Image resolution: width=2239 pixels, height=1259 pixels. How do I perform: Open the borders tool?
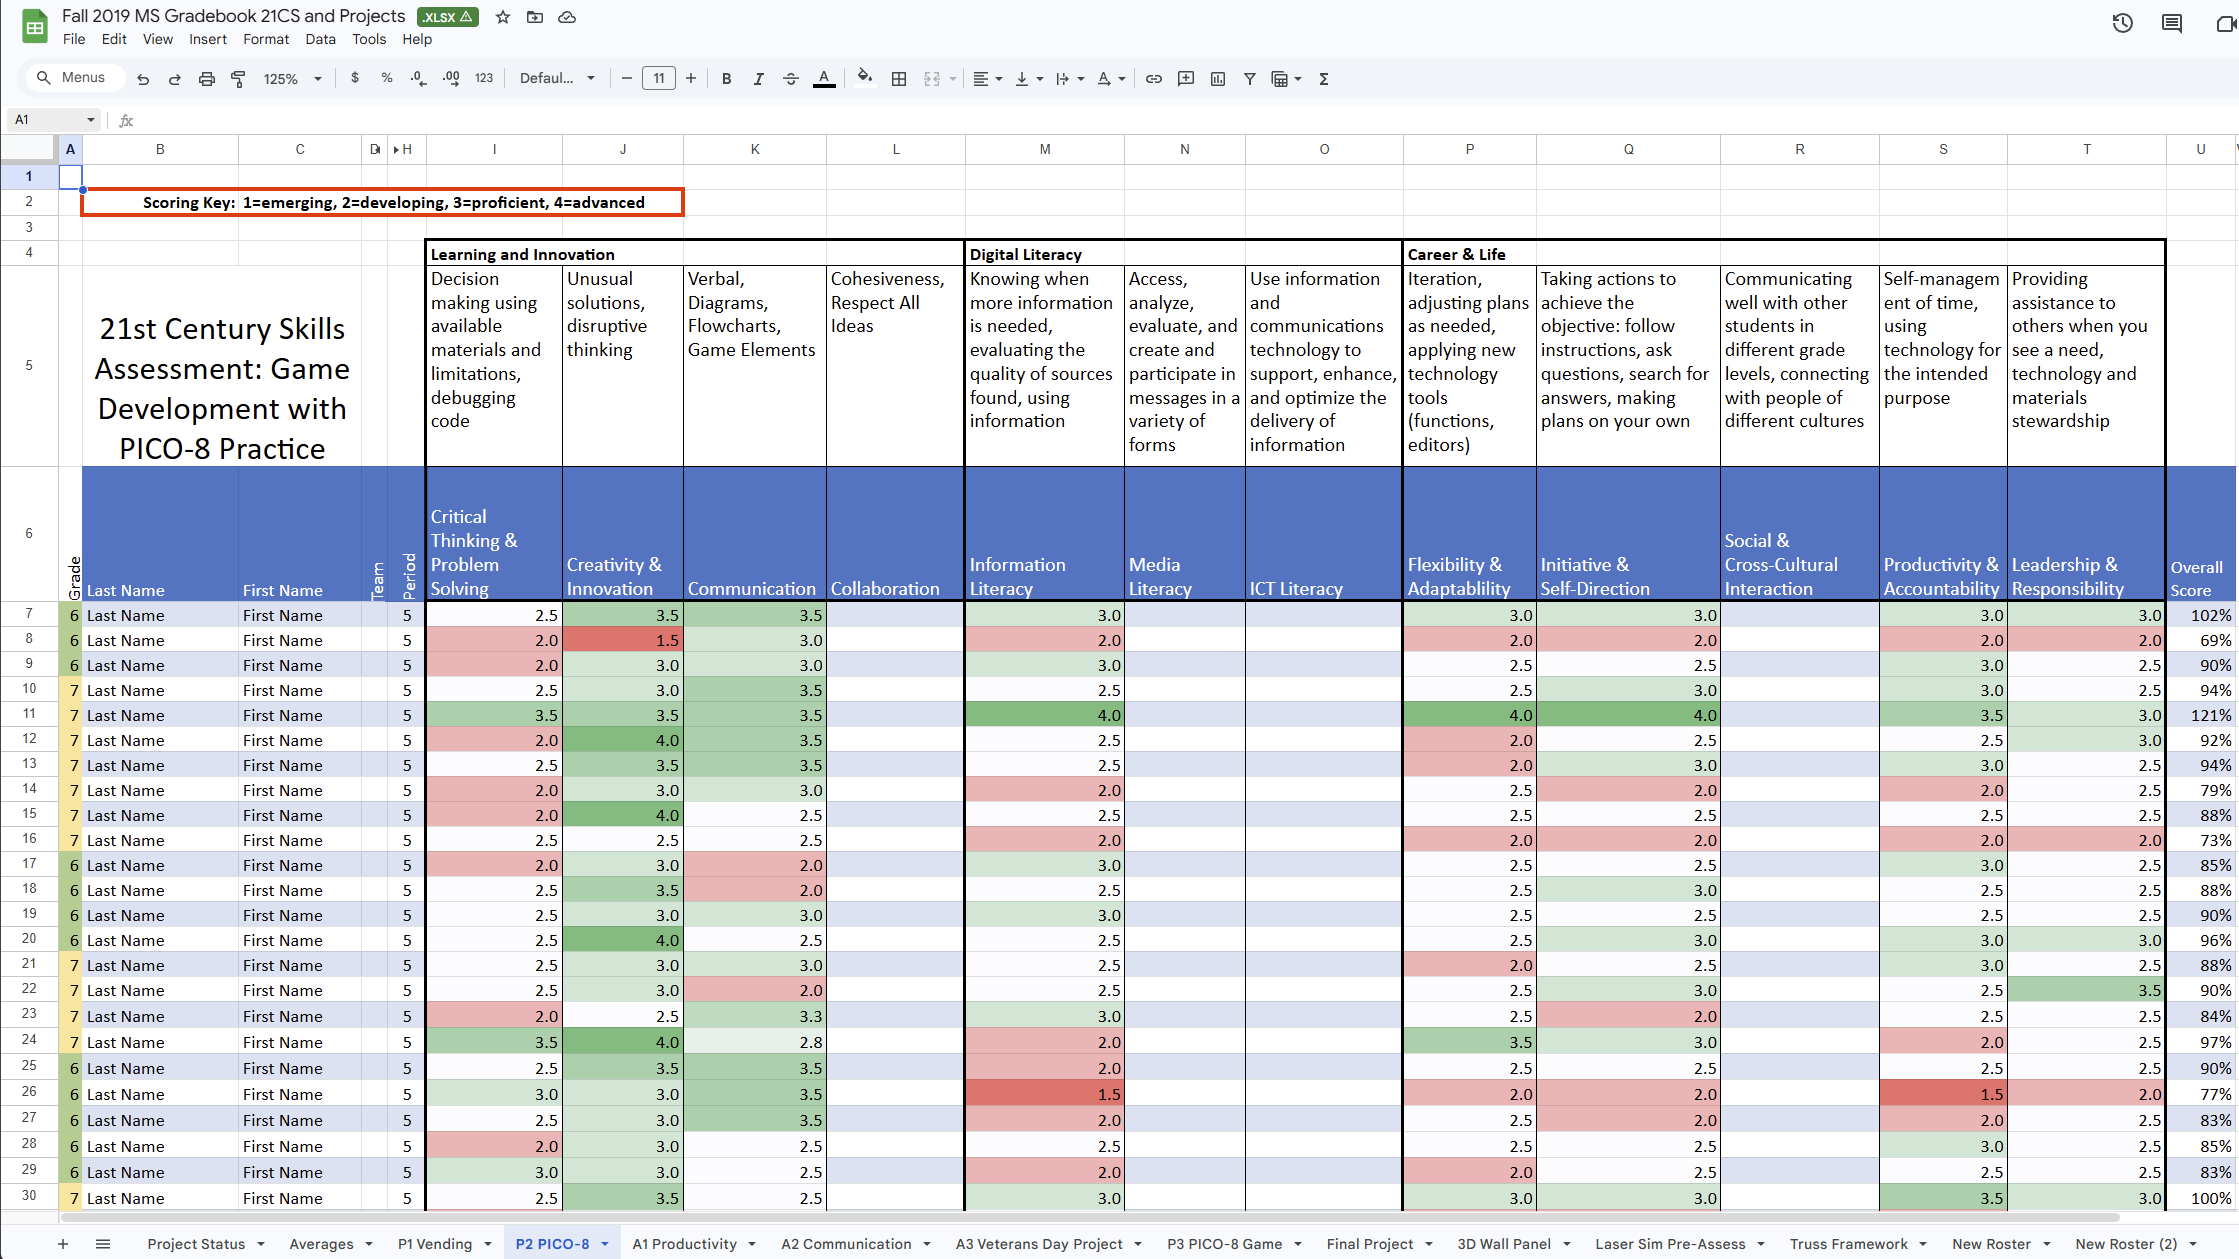(899, 78)
